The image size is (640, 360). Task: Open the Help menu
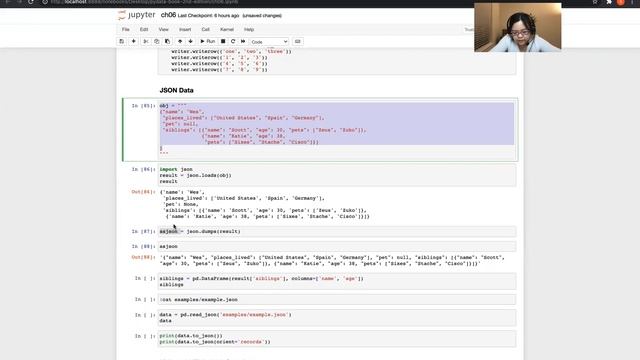coord(249,29)
